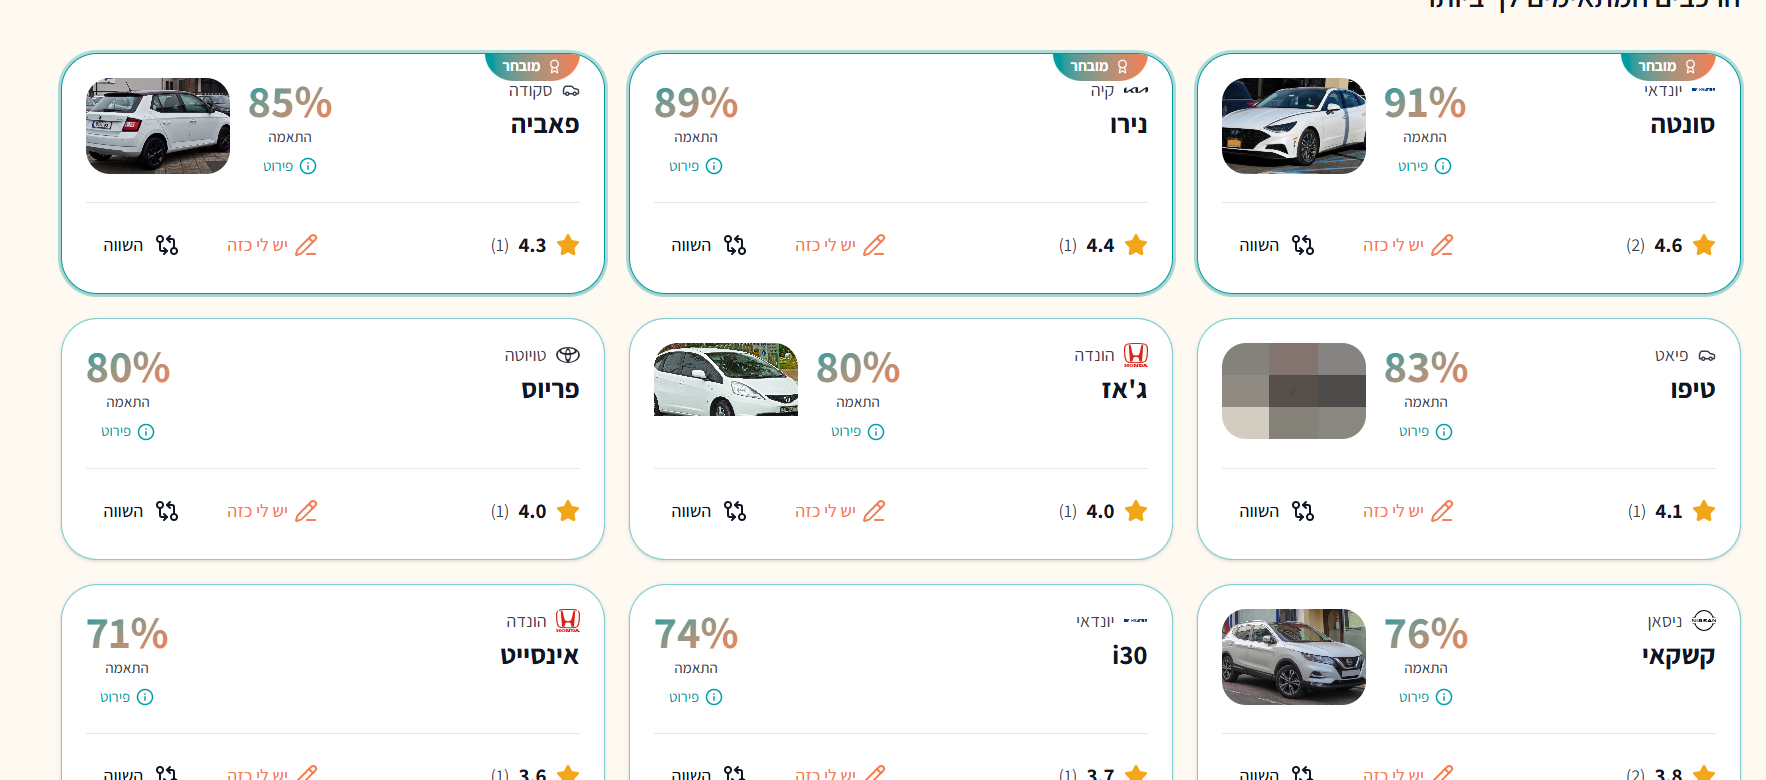Open the Skoda Fabia car photo
The width and height of the screenshot is (1766, 780).
pos(158,126)
